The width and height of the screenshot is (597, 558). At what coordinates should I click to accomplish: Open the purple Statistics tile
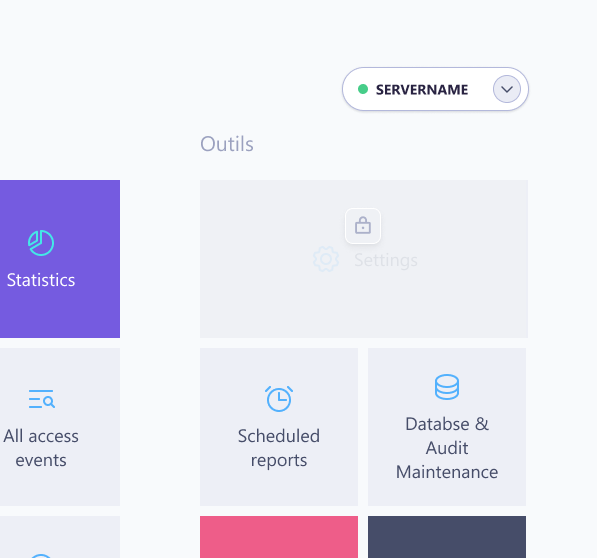click(60, 259)
